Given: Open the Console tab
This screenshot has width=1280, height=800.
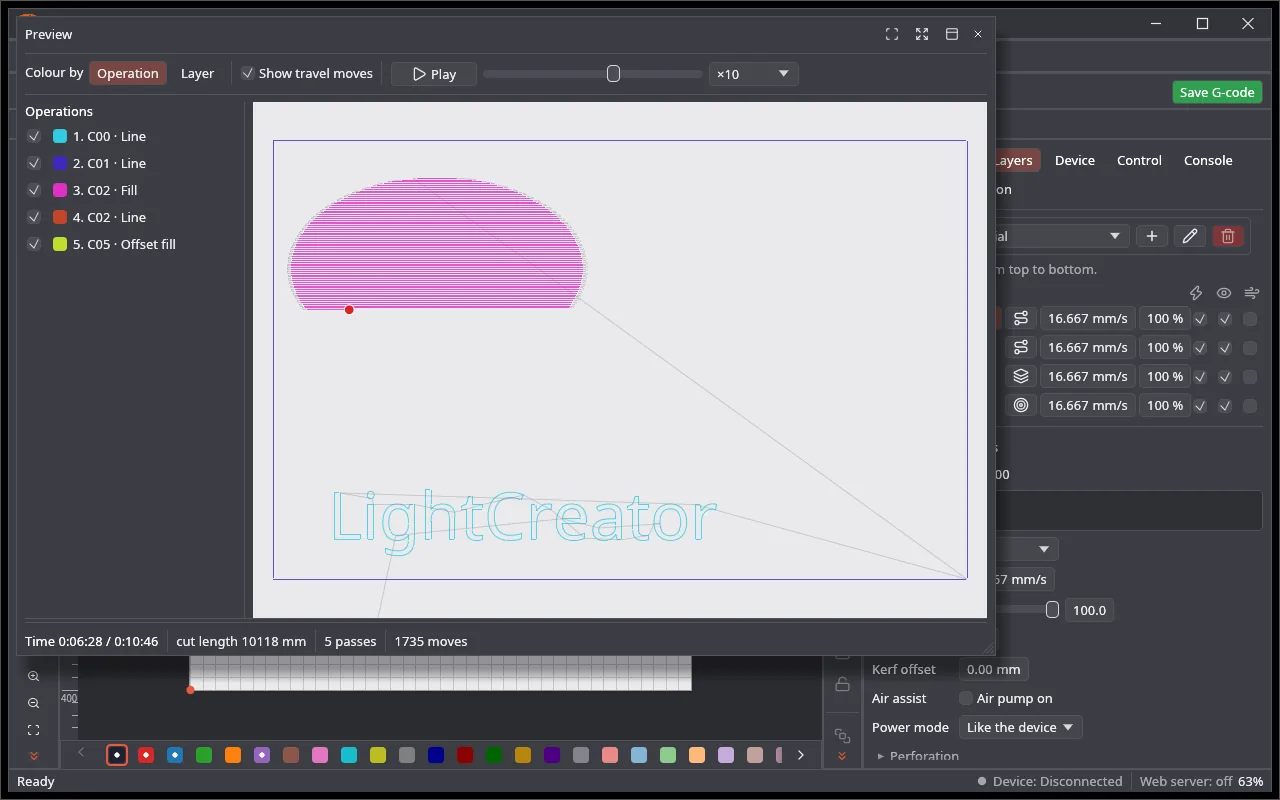Looking at the screenshot, I should click(x=1208, y=160).
